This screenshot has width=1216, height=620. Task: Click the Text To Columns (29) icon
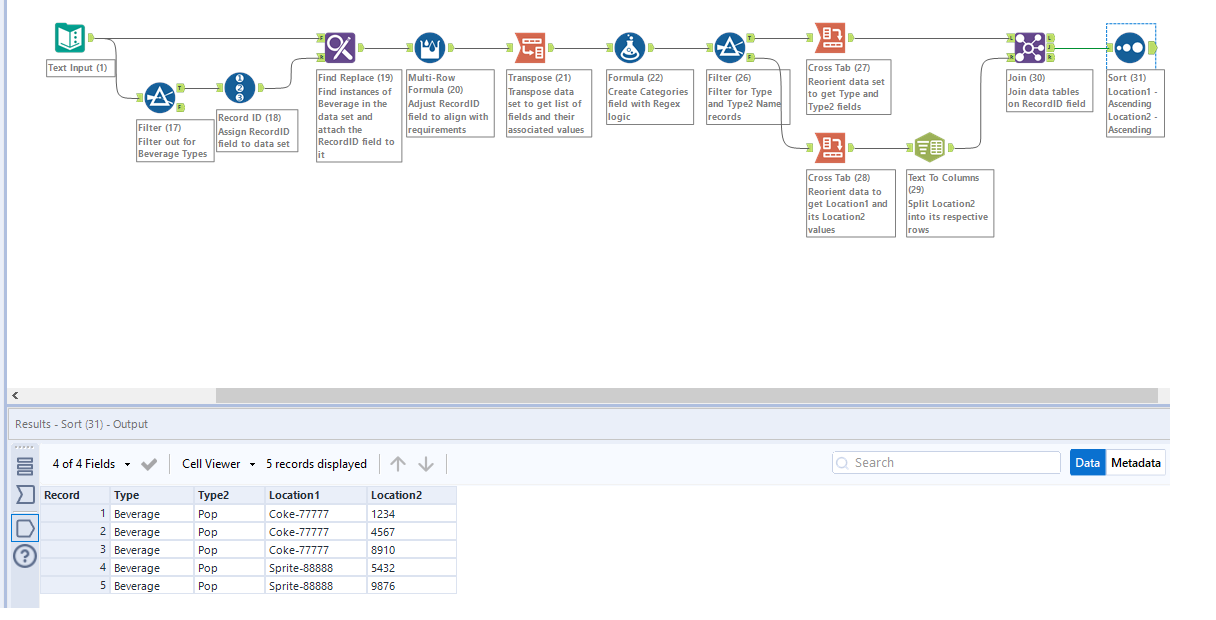tap(929, 147)
